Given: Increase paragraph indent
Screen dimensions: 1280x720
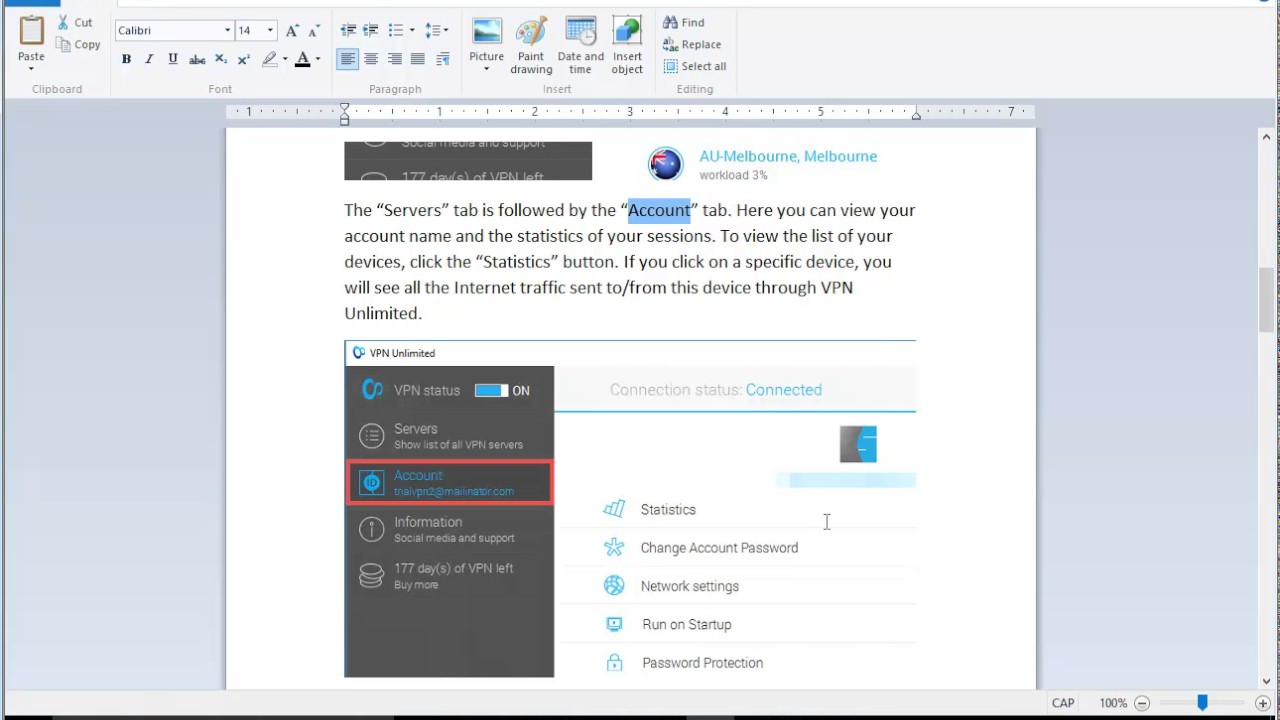Looking at the screenshot, I should click(371, 31).
